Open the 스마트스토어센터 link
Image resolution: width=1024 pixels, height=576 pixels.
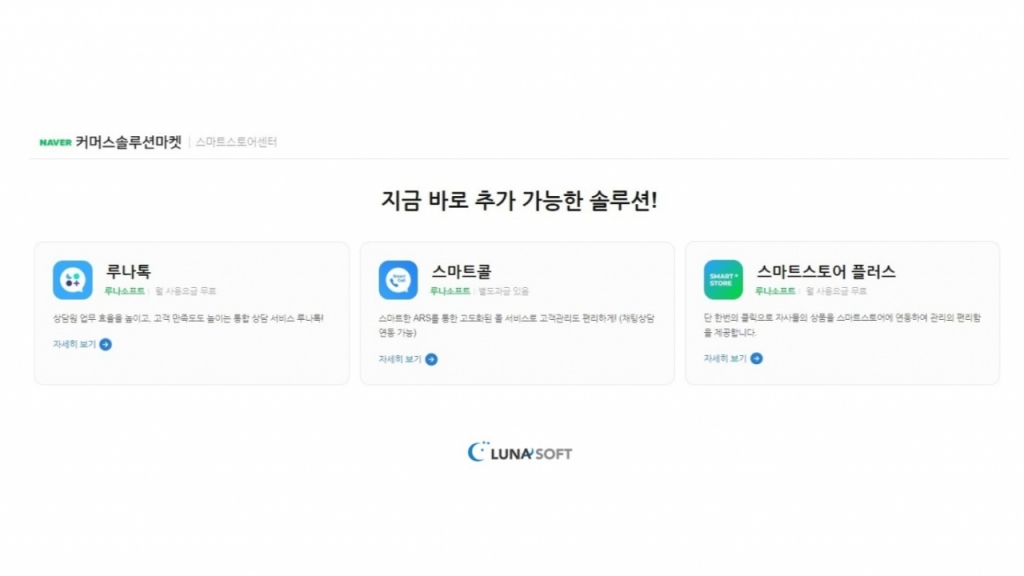tap(236, 142)
